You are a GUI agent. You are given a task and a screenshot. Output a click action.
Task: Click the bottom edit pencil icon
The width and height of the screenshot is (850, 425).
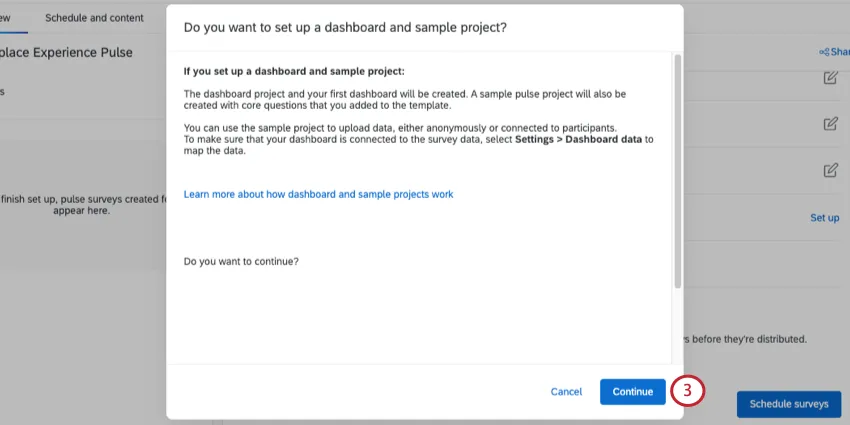pyautogui.click(x=830, y=170)
